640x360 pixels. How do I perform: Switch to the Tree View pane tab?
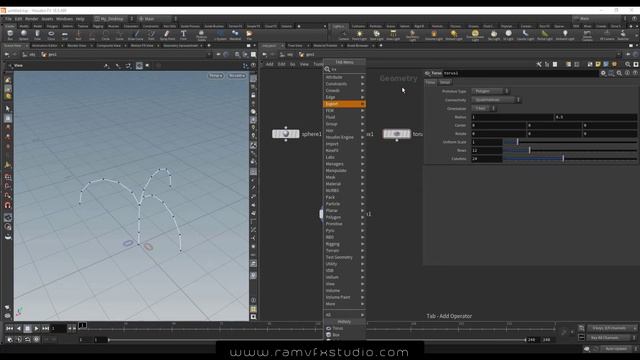295,46
